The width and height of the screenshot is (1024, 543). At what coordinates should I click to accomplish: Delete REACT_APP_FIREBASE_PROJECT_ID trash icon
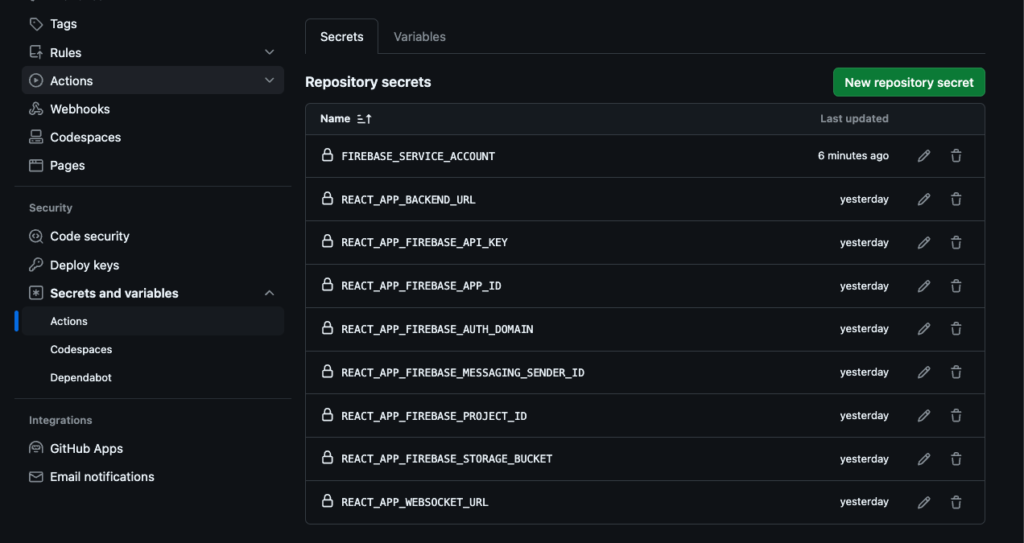[956, 416]
